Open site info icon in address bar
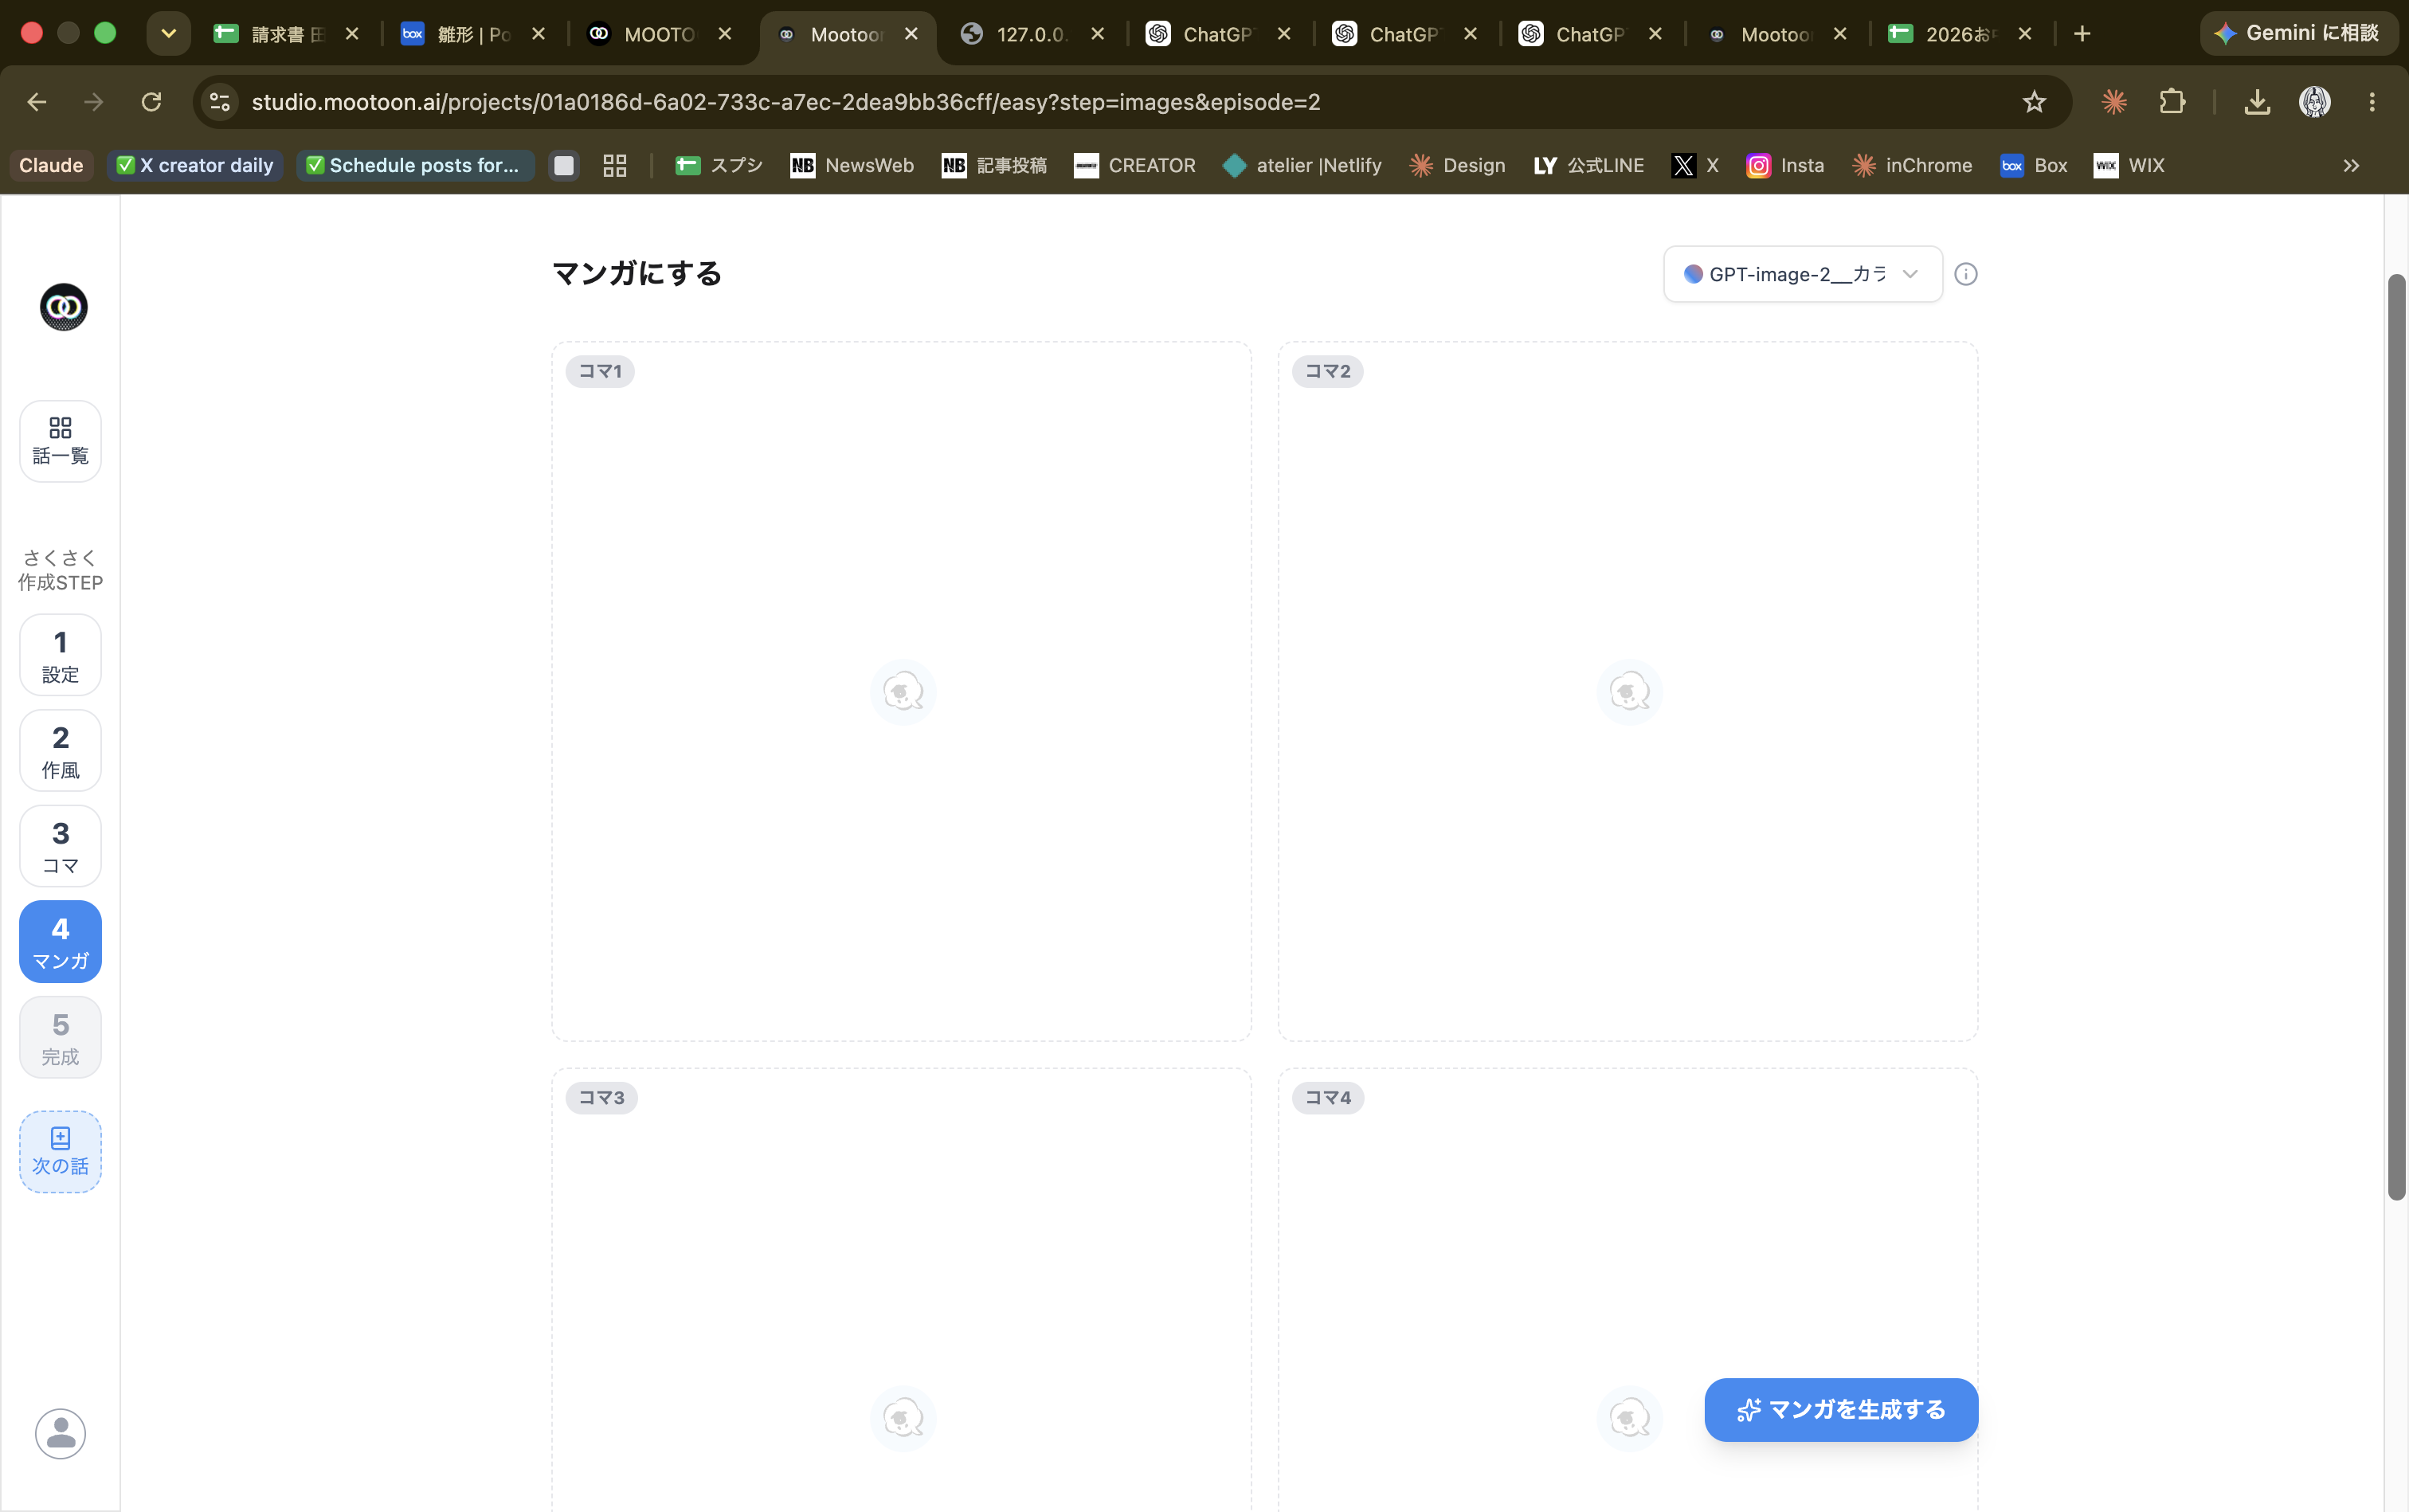This screenshot has width=2409, height=1512. pyautogui.click(x=220, y=102)
